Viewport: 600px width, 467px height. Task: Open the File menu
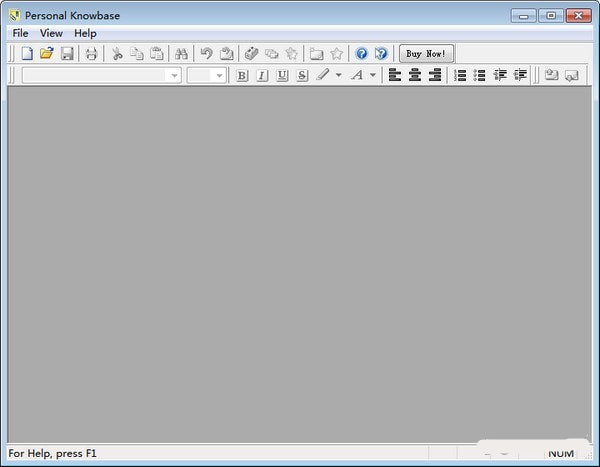20,33
